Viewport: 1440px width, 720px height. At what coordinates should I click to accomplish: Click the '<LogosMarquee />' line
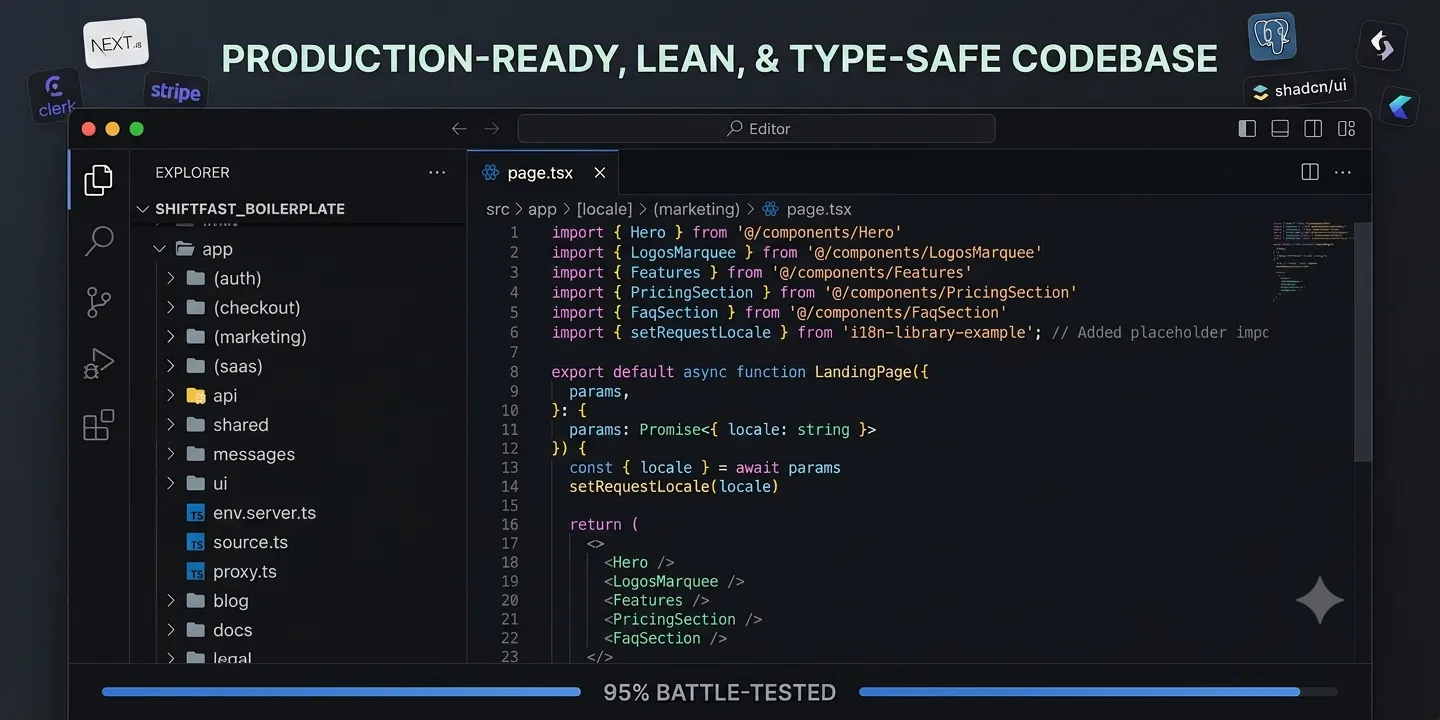point(673,581)
